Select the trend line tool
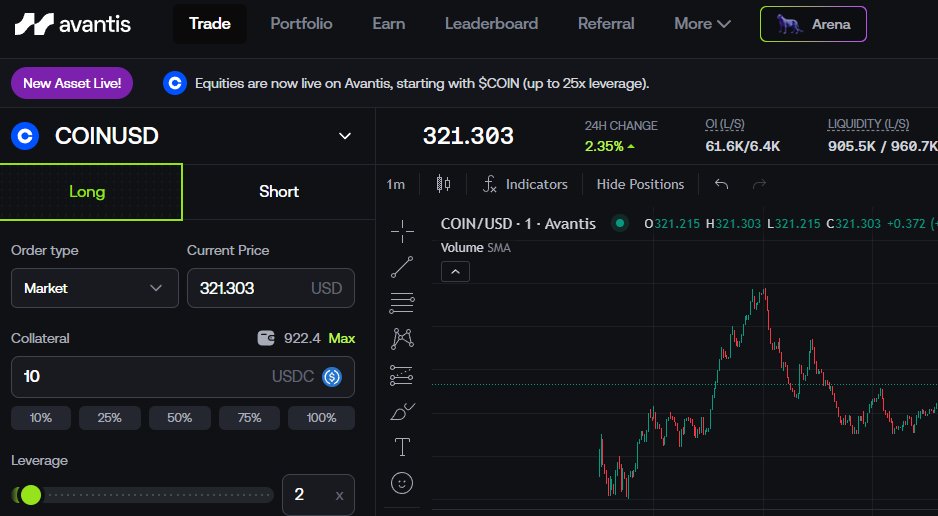 click(x=402, y=267)
